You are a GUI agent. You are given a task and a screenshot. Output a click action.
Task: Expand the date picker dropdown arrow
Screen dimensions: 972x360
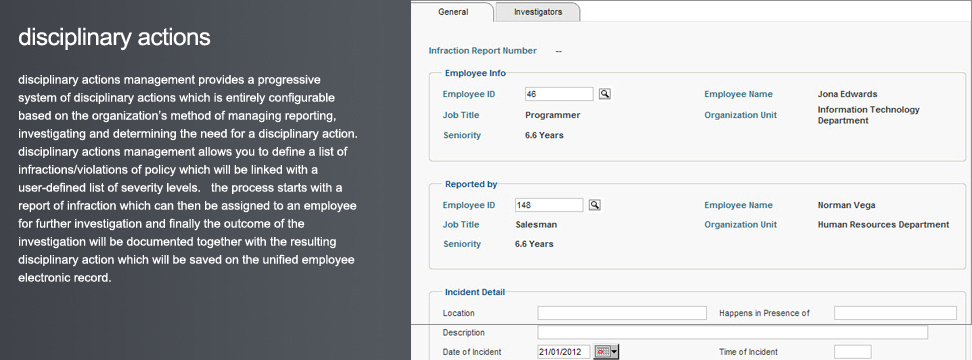pos(614,352)
